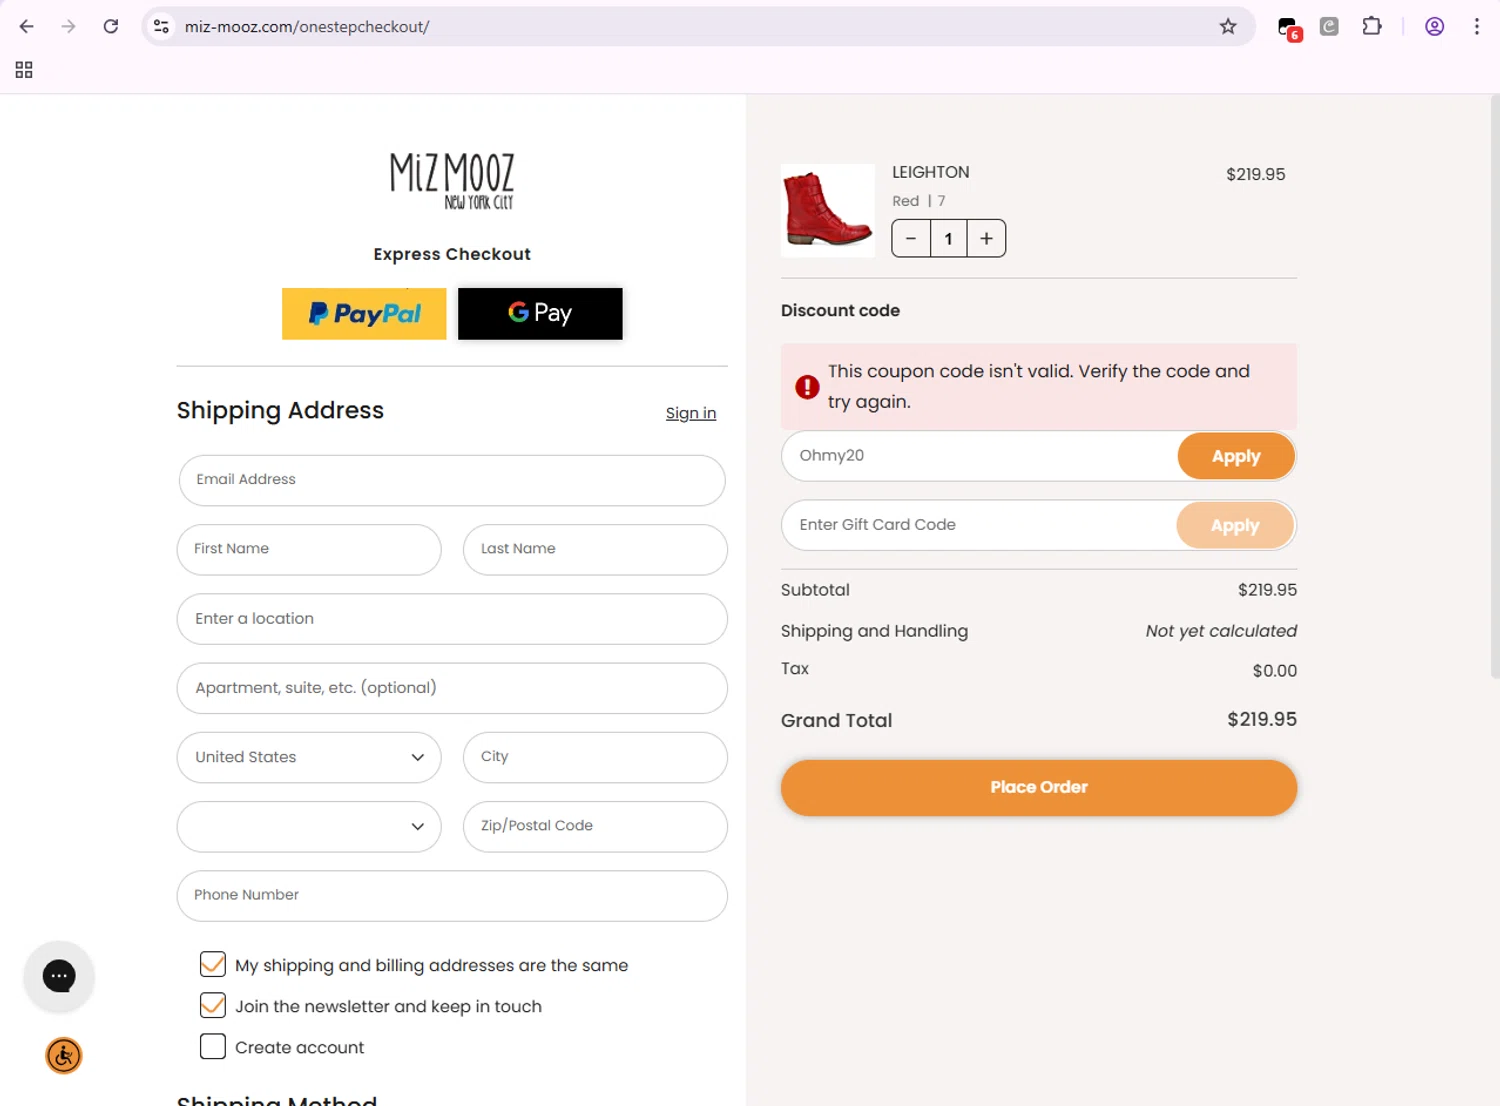The height and width of the screenshot is (1106, 1500).
Task: Click the Not yet calculated shipping text
Action: click(1221, 631)
